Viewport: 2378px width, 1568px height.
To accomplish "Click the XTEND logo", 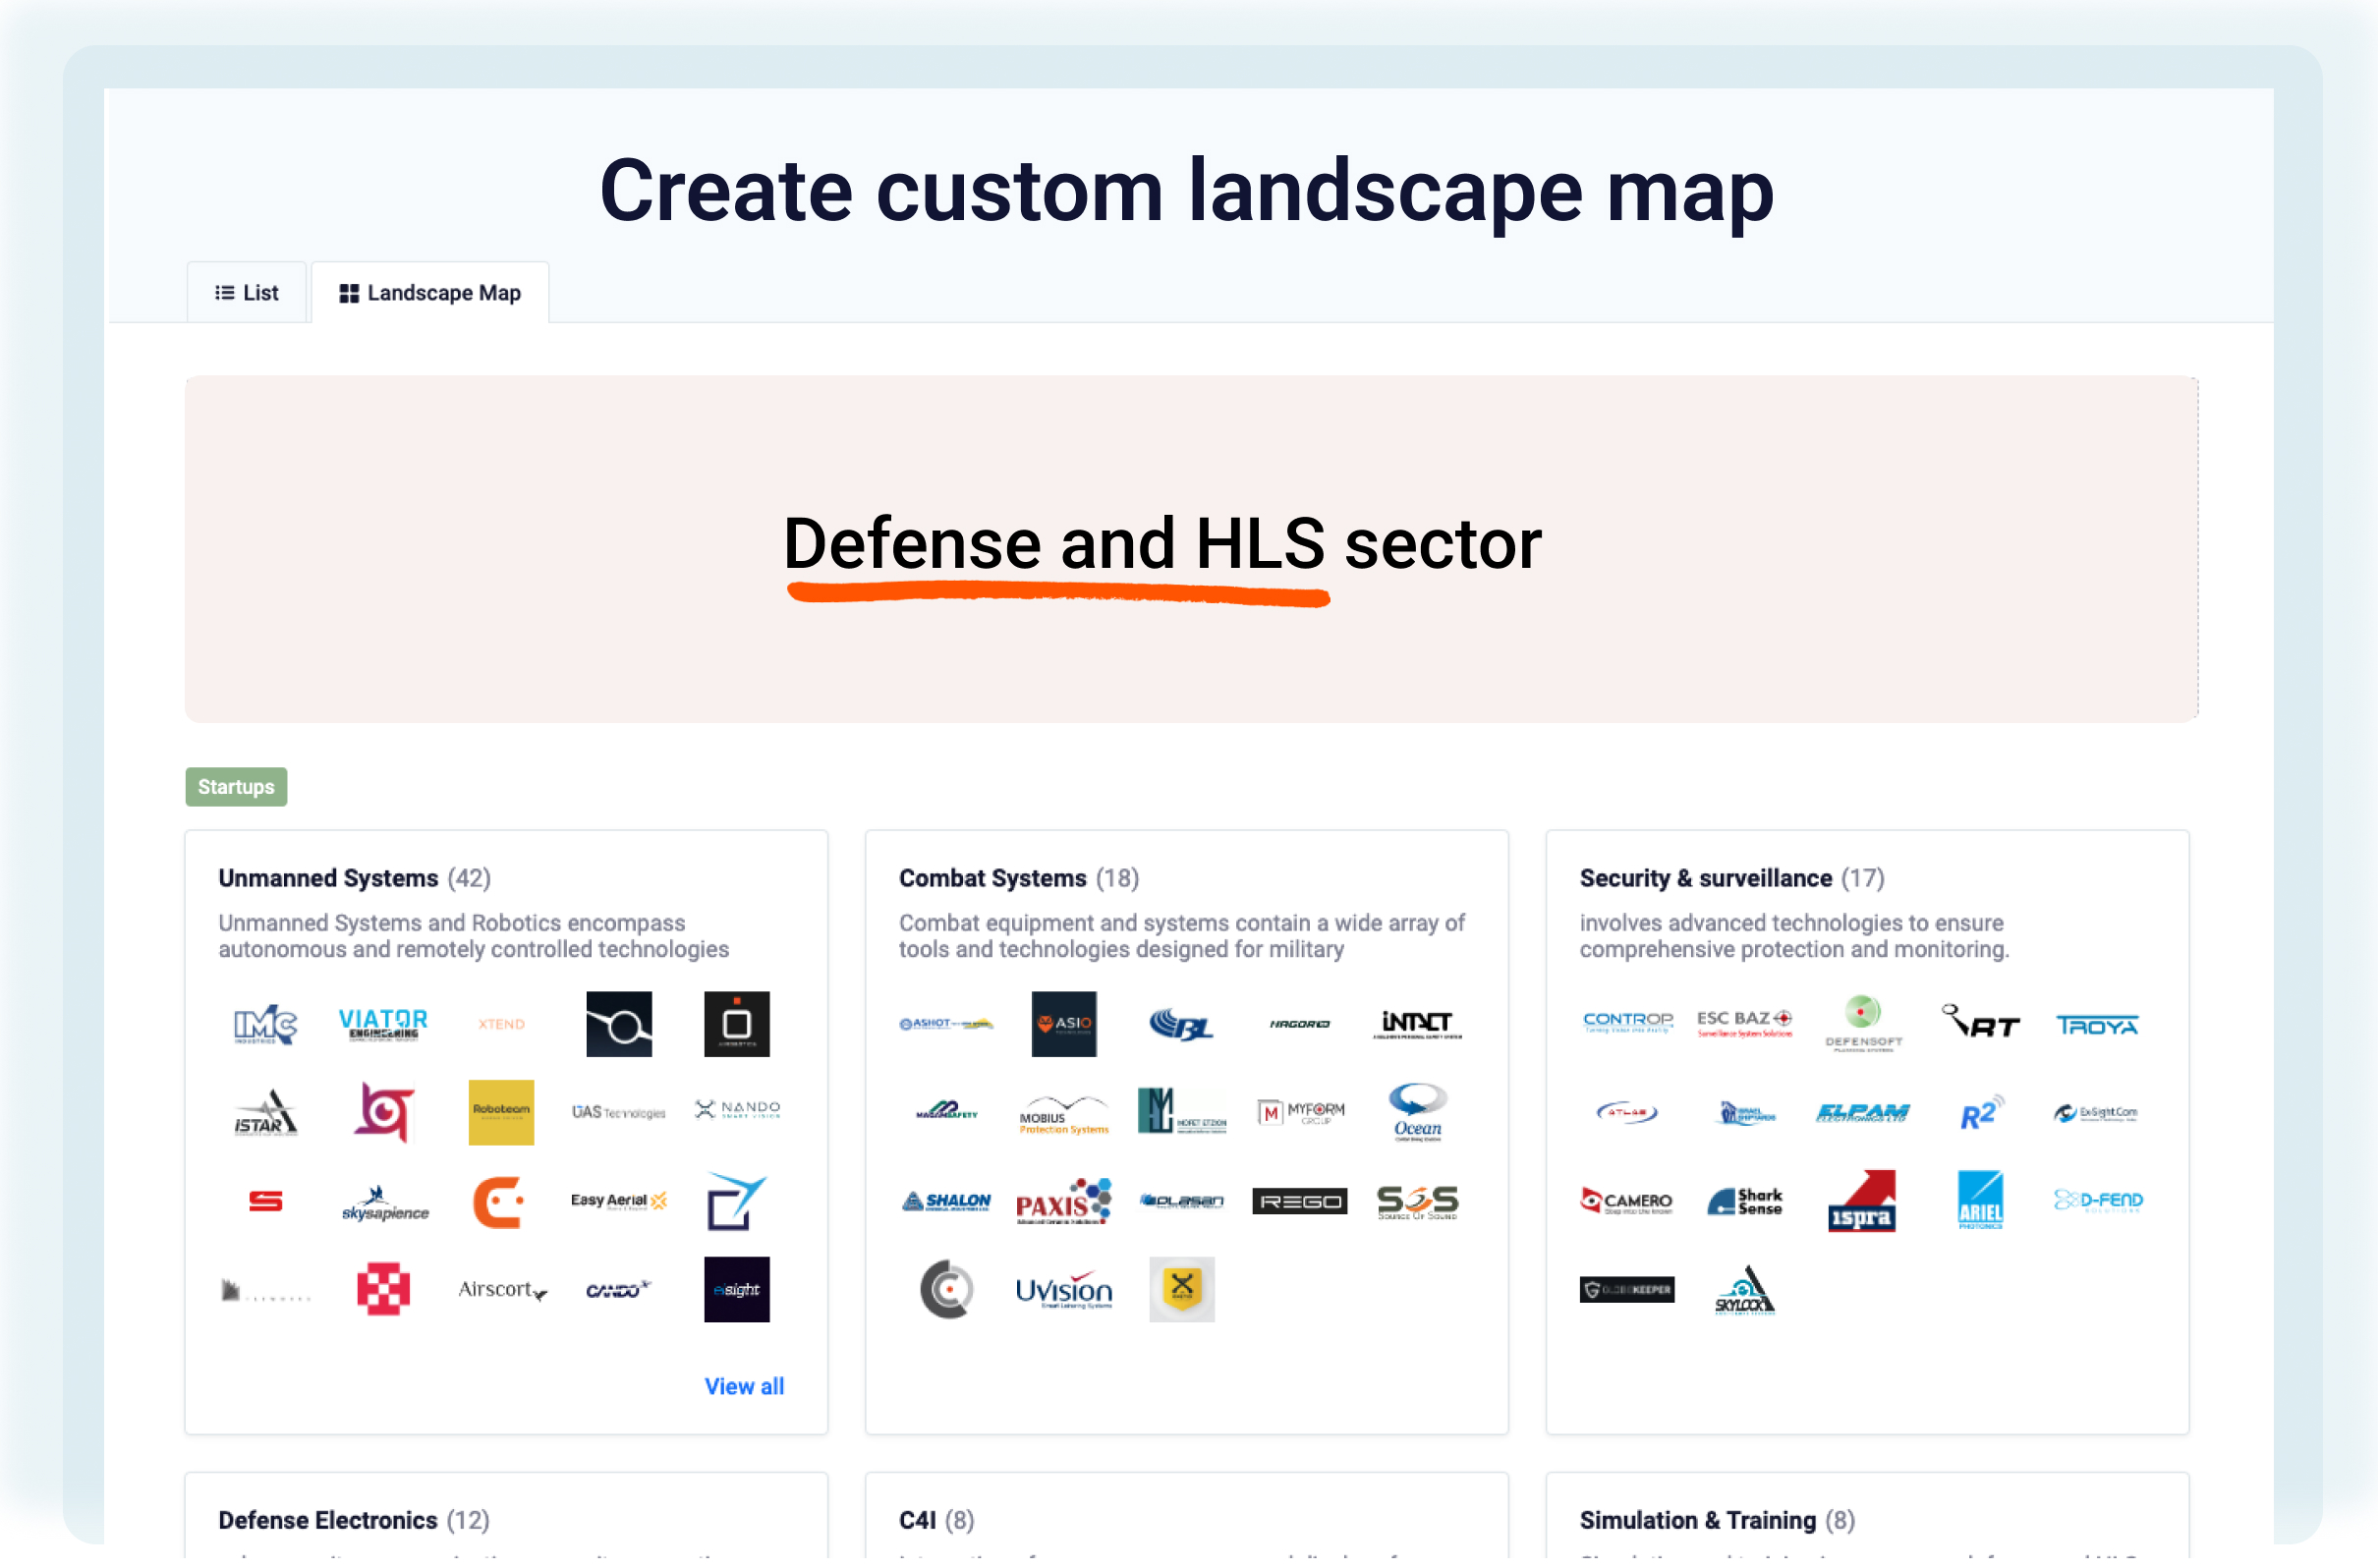I will [x=501, y=1025].
